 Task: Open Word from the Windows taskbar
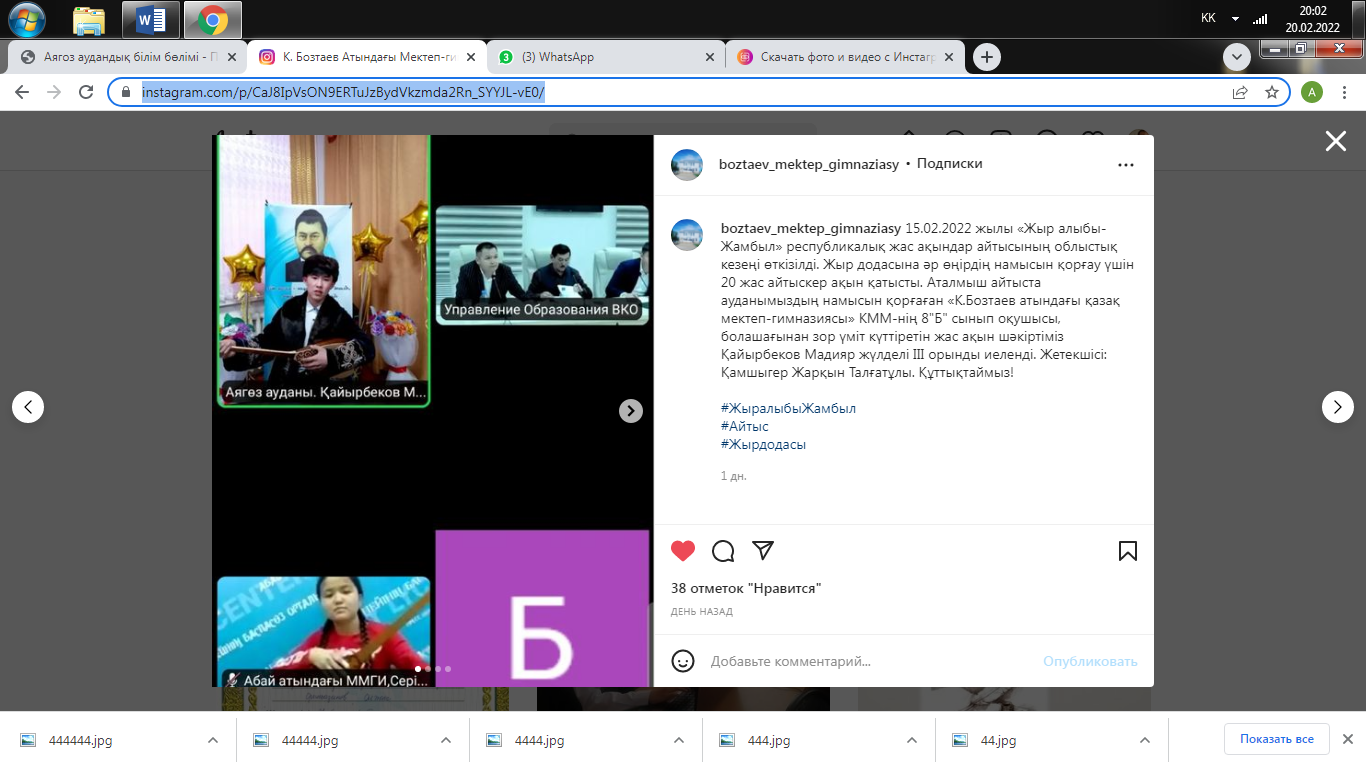point(150,19)
